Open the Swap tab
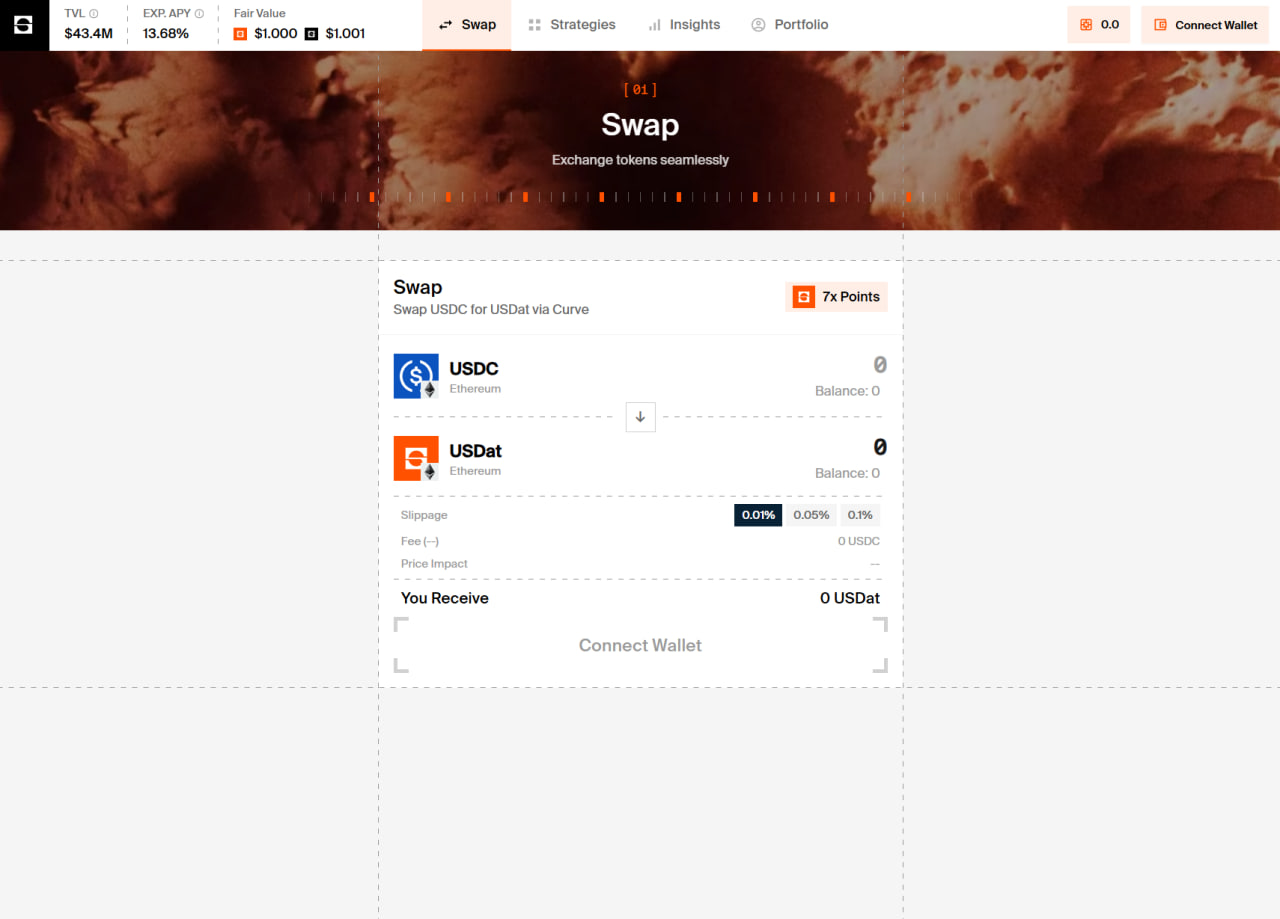The width and height of the screenshot is (1280, 919). click(467, 25)
